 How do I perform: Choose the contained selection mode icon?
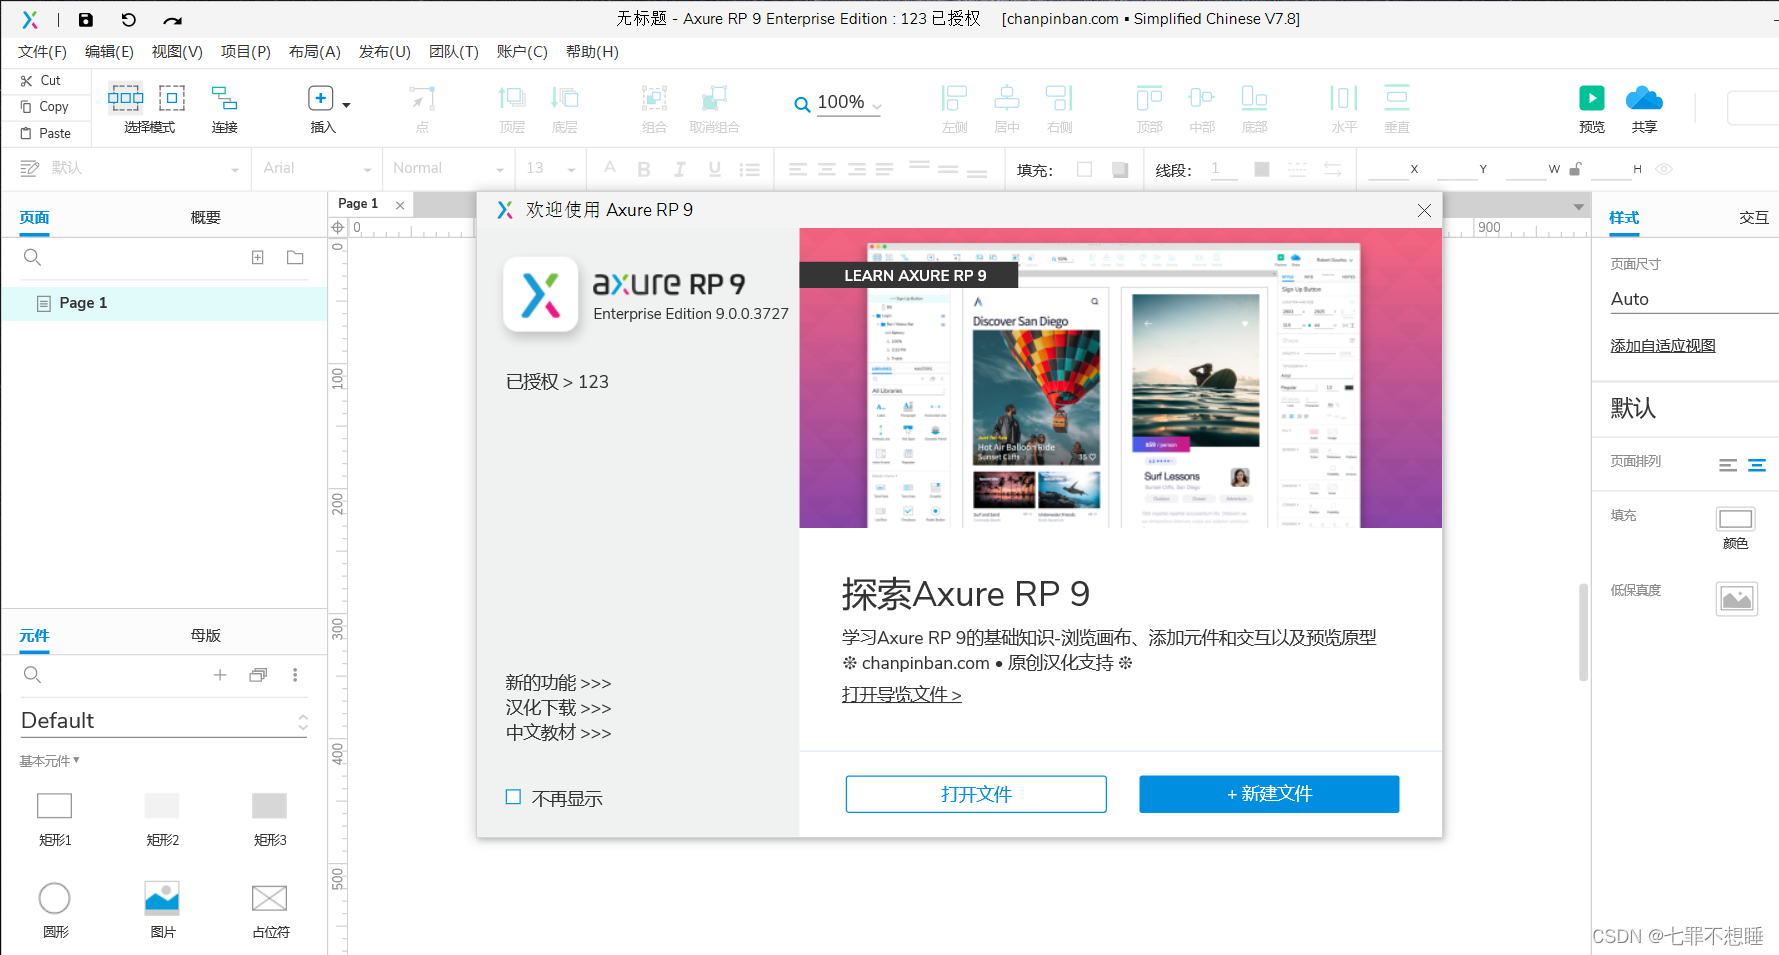(172, 97)
